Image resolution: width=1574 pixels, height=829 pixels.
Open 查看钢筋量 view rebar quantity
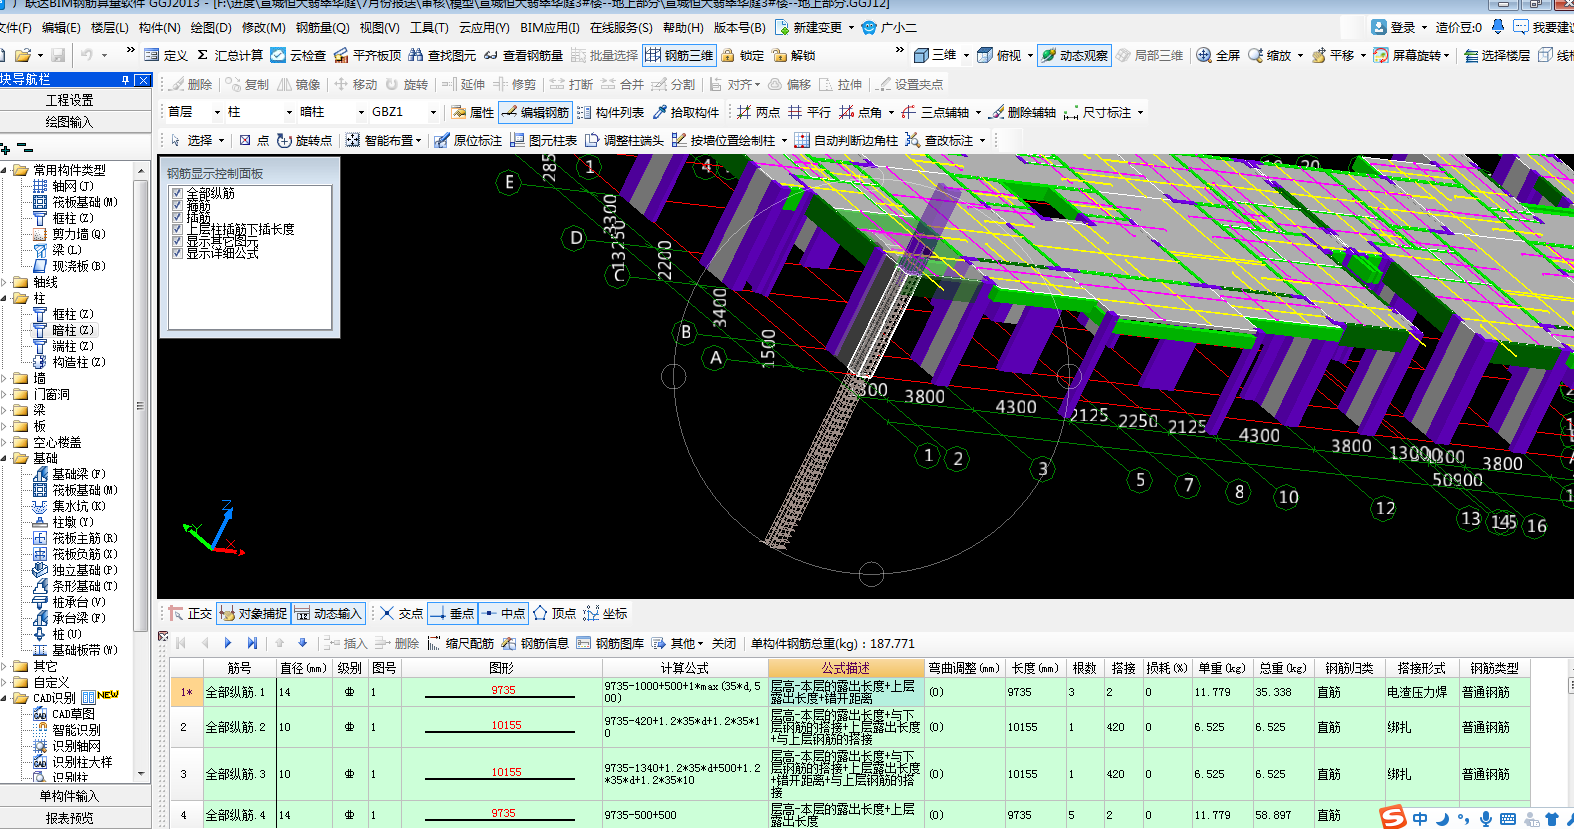523,56
